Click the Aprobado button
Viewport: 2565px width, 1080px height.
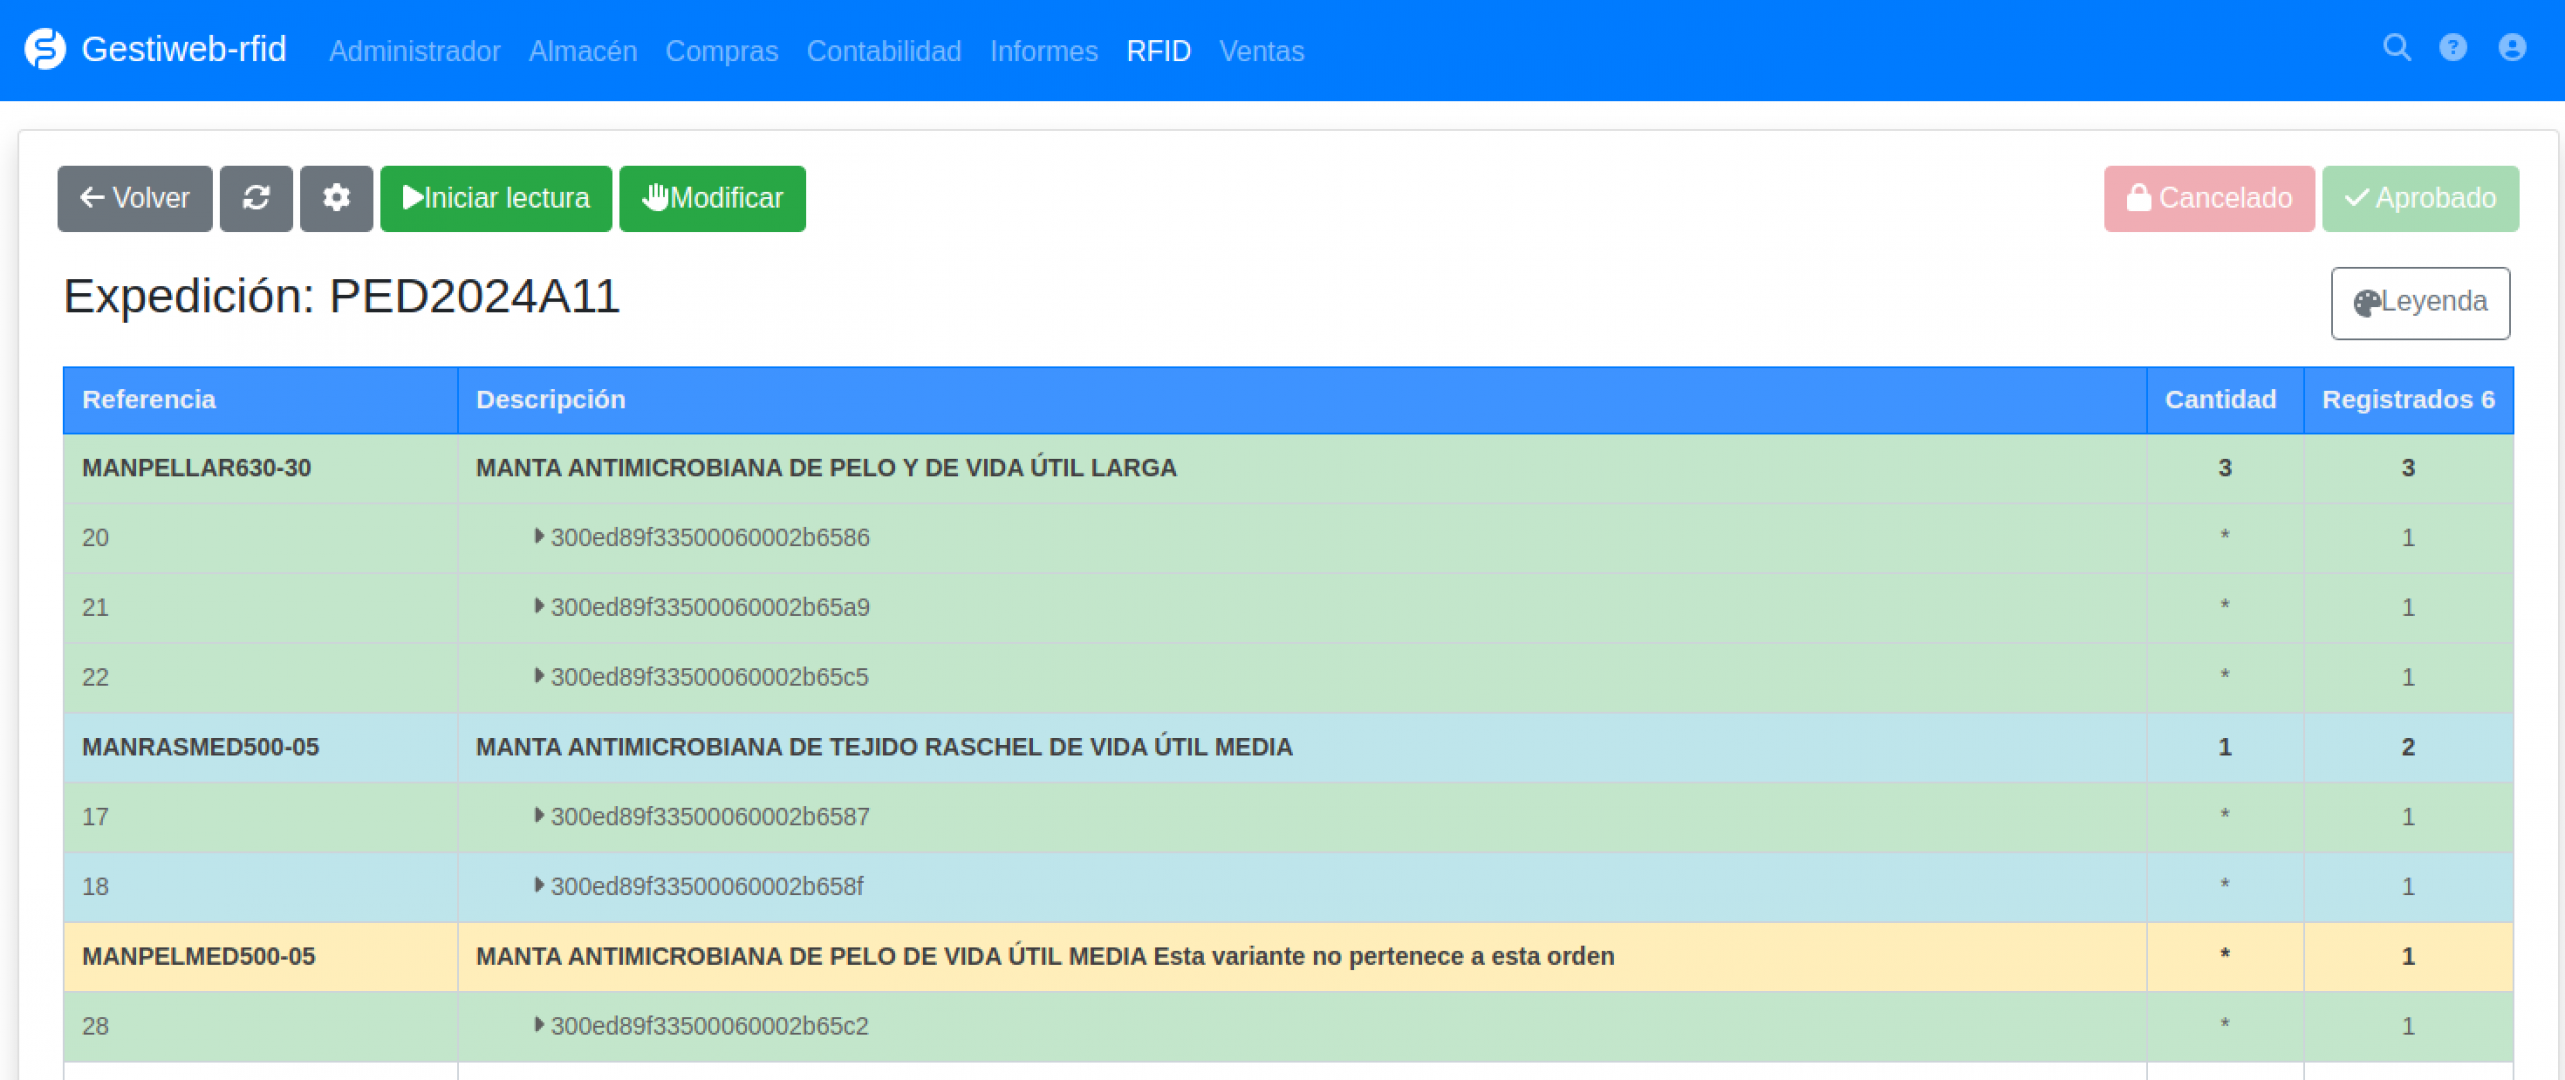tap(2420, 198)
